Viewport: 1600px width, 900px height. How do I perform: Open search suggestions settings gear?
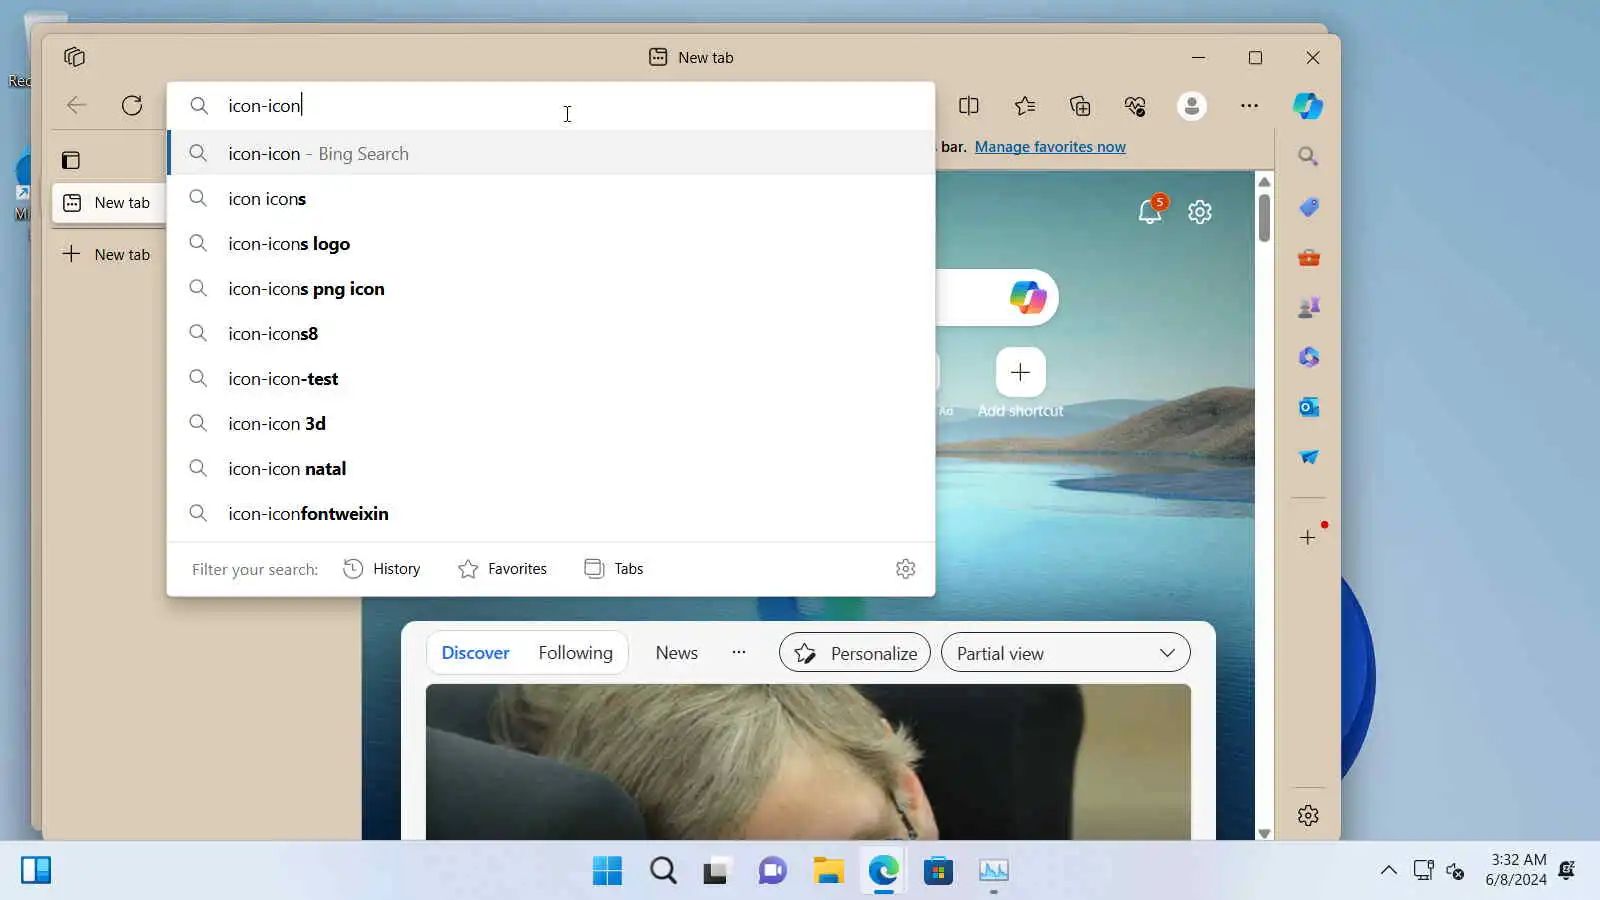coord(906,569)
